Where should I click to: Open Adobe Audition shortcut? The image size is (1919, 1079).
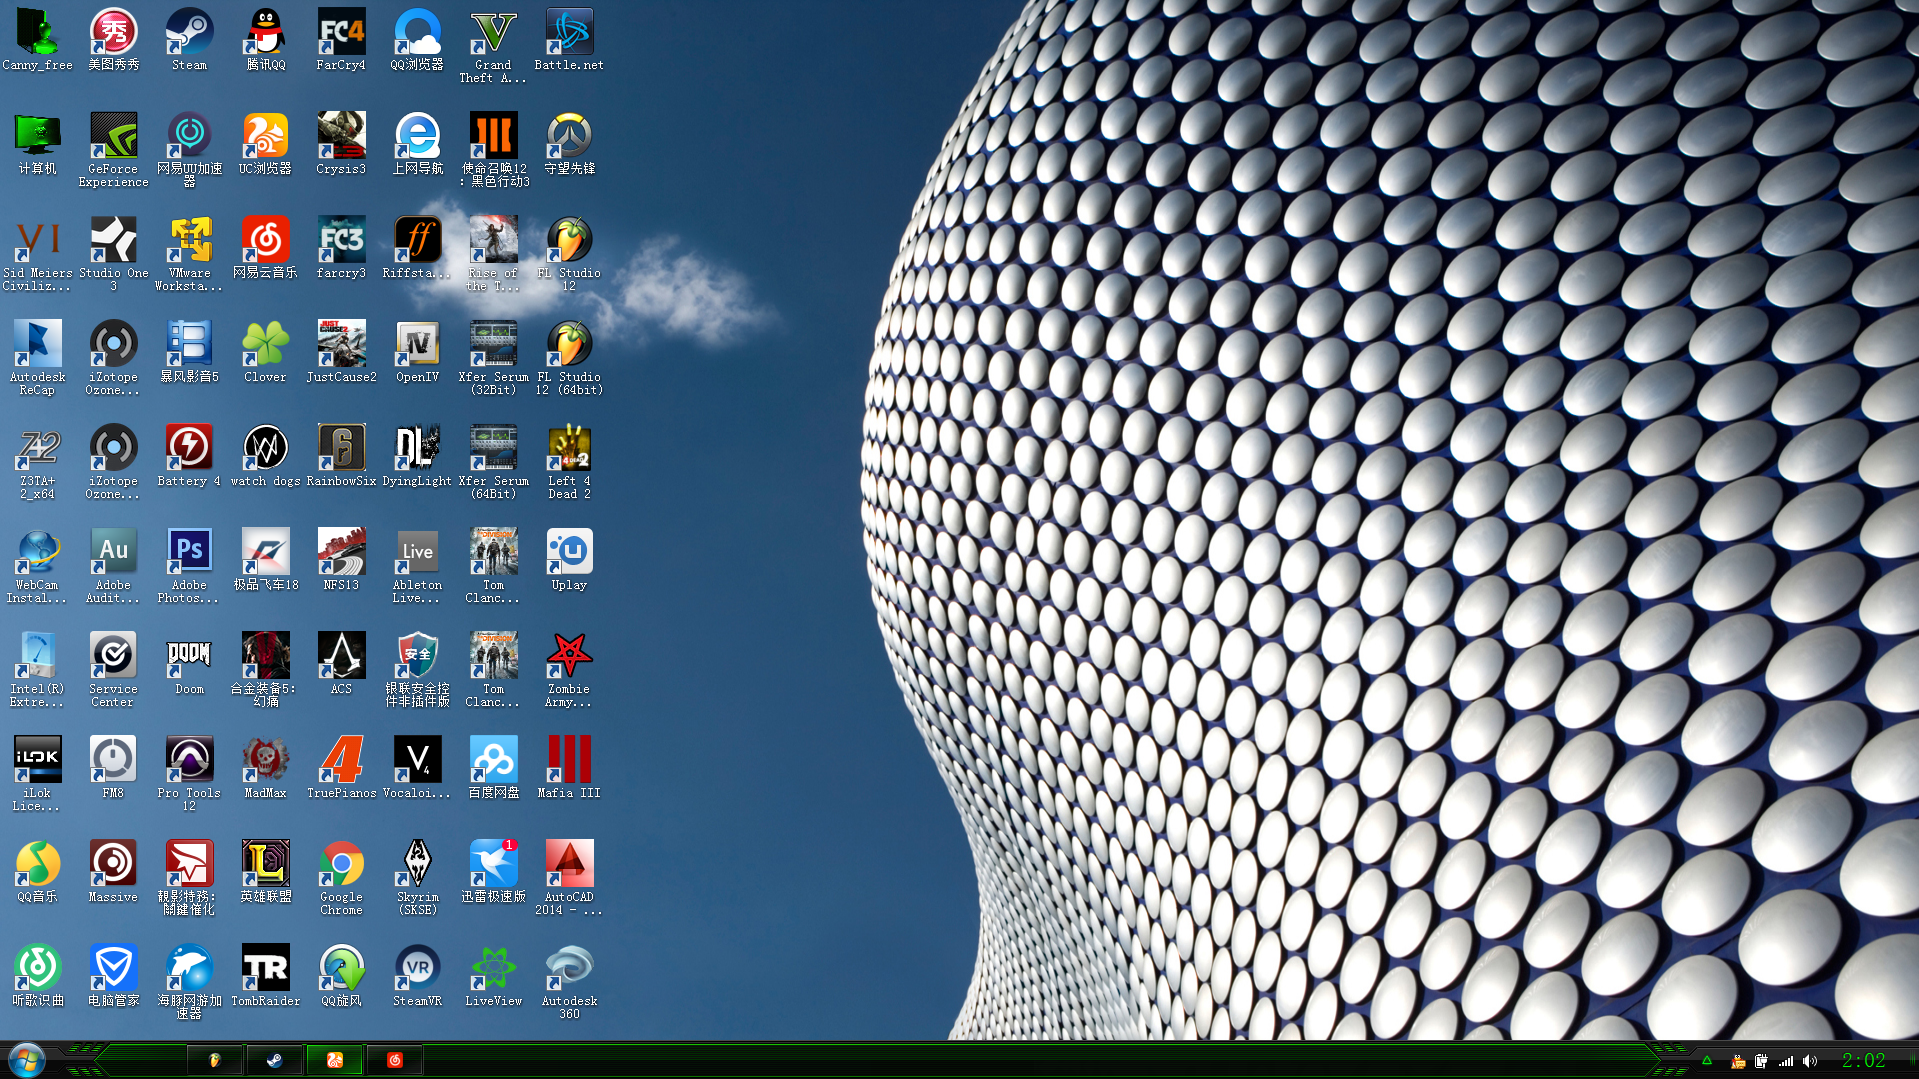(x=113, y=566)
